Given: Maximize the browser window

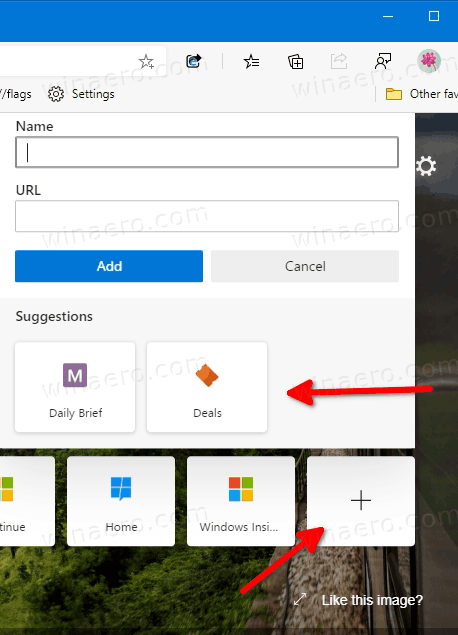Looking at the screenshot, I should [434, 16].
